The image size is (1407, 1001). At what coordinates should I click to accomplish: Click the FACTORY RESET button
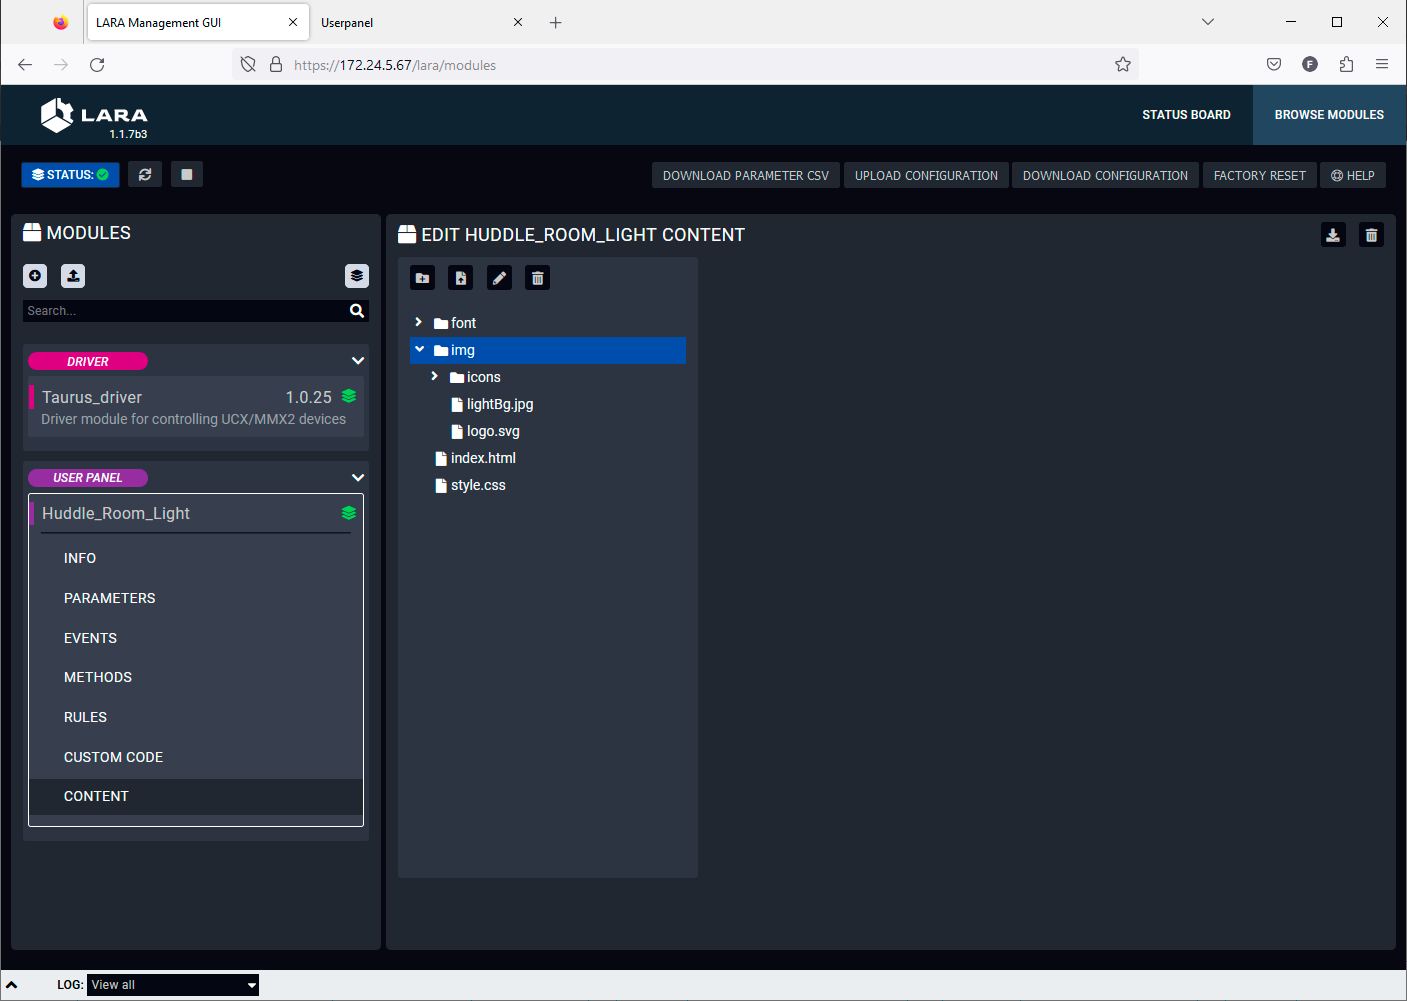coord(1259,176)
